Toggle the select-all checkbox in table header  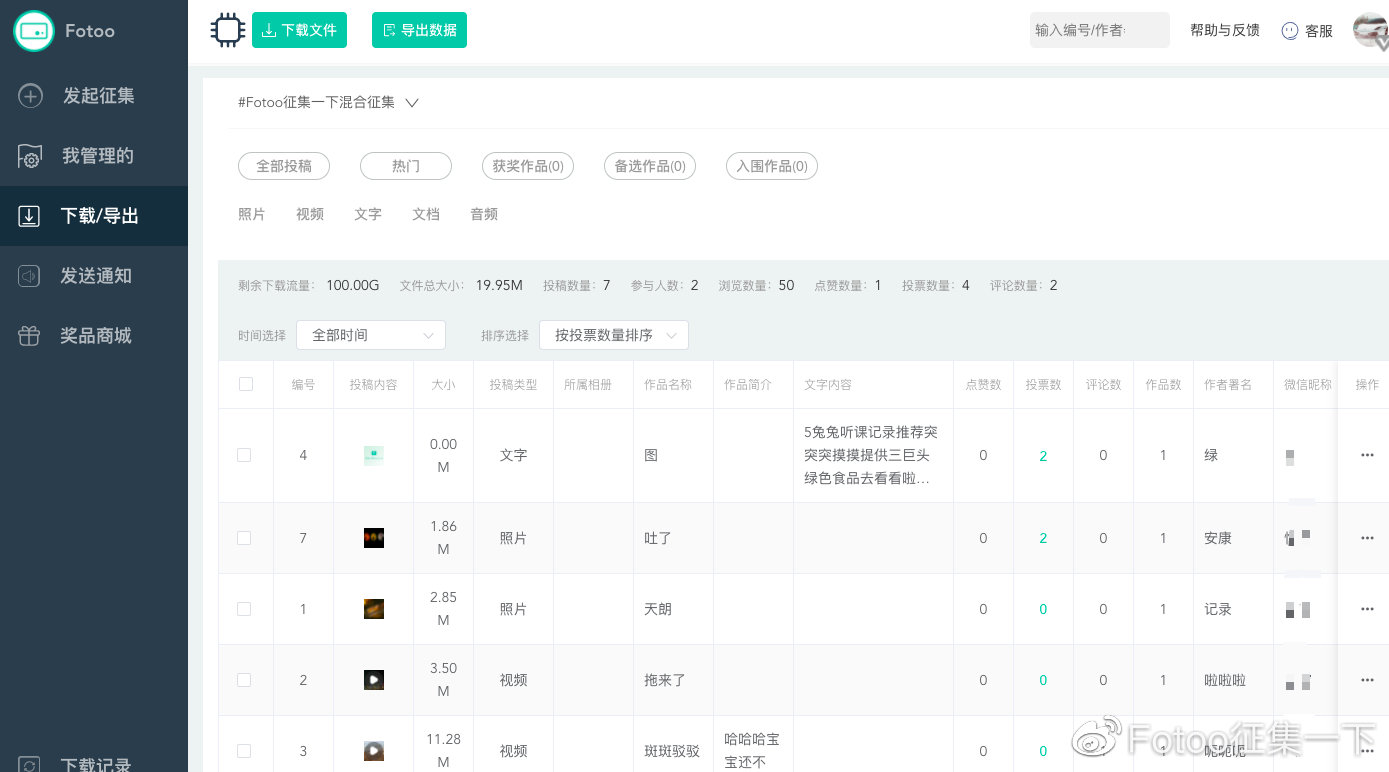pos(245,384)
